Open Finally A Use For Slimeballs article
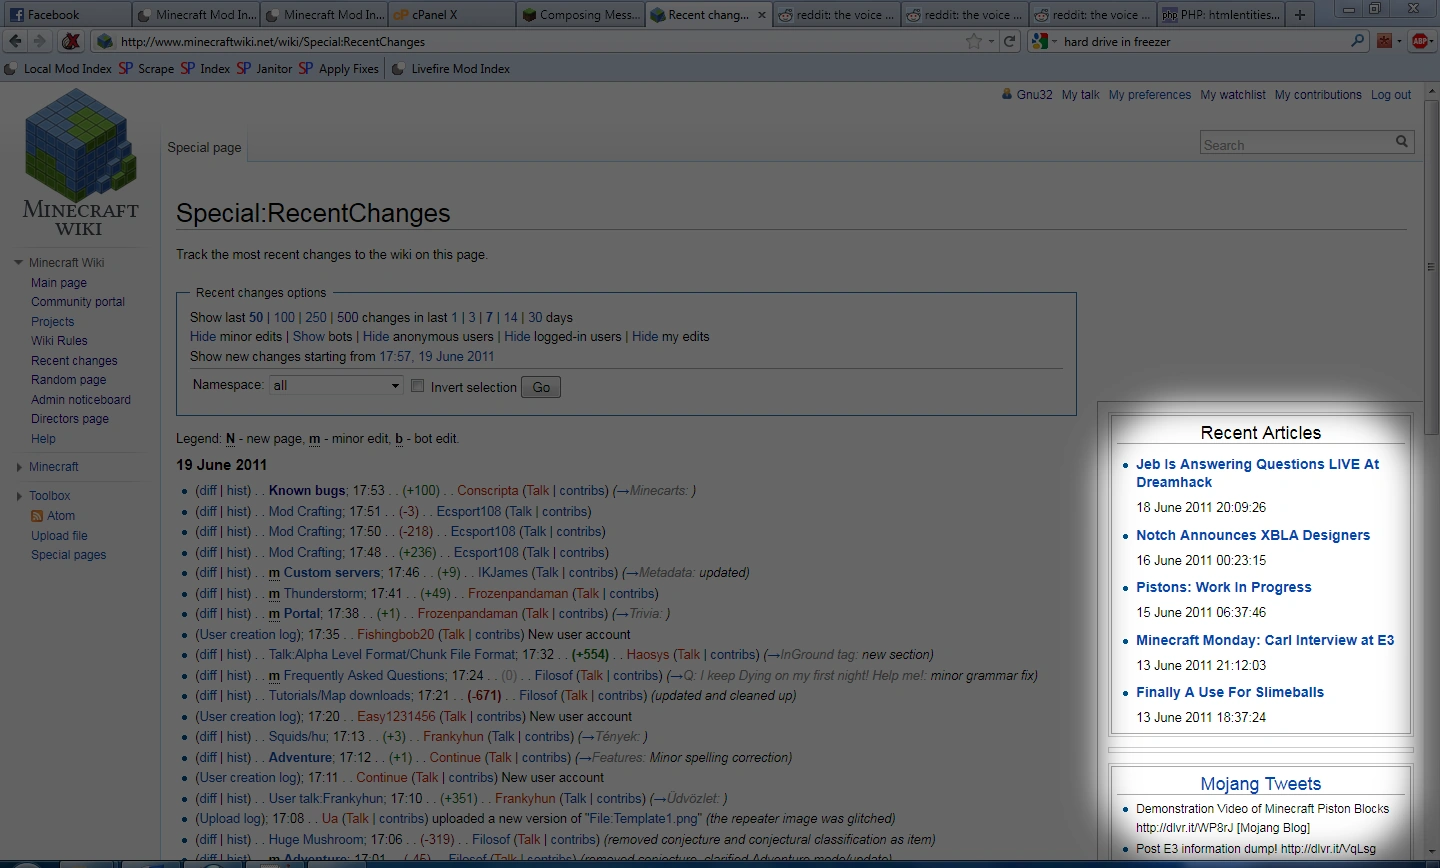The width and height of the screenshot is (1440, 868). [x=1230, y=692]
